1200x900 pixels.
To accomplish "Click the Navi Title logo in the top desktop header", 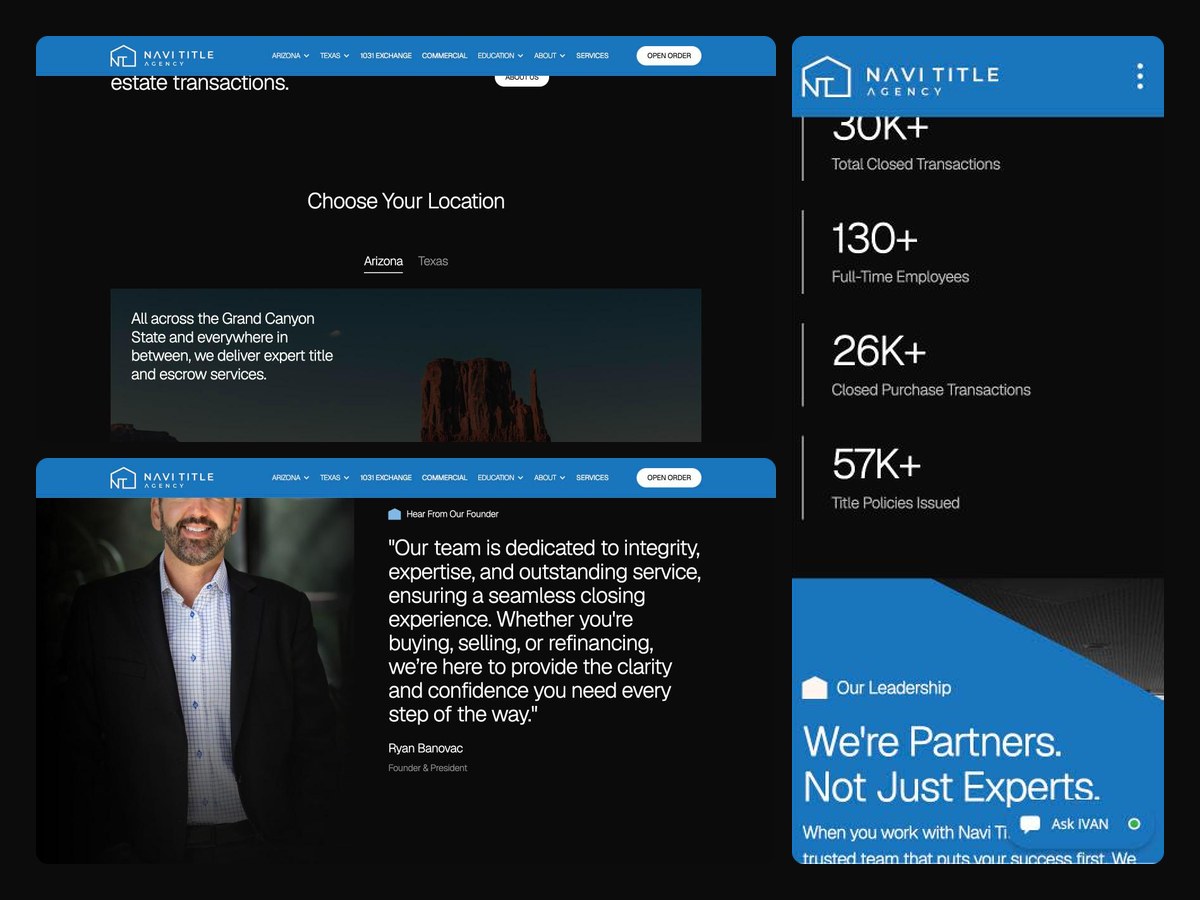I will [162, 56].
